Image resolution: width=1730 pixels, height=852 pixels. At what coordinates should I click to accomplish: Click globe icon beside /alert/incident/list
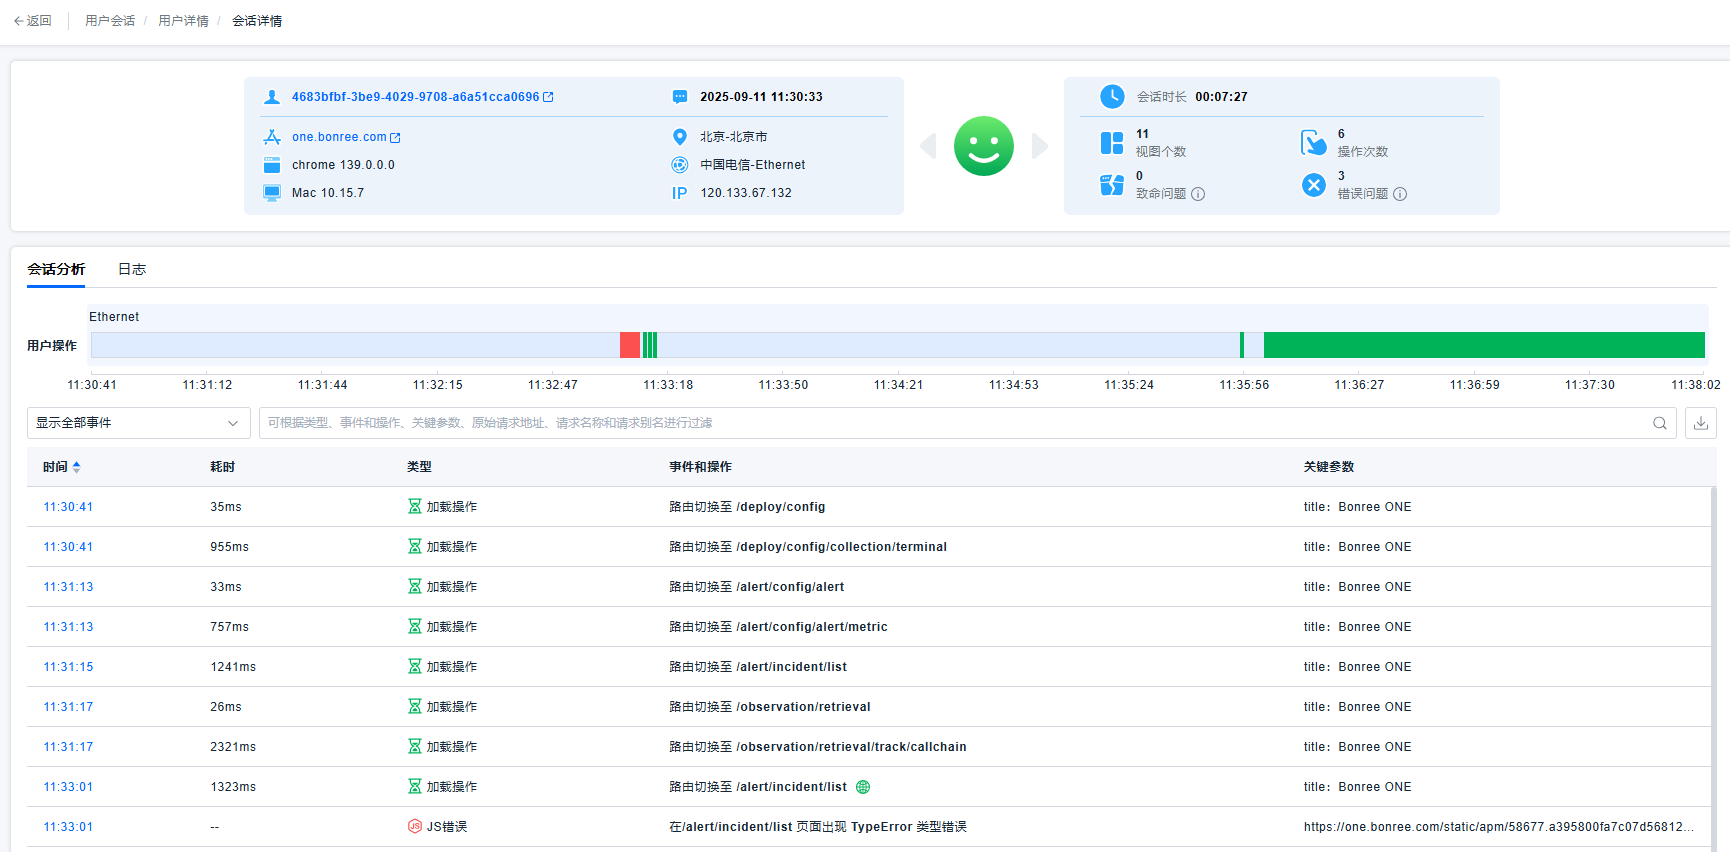point(863,787)
